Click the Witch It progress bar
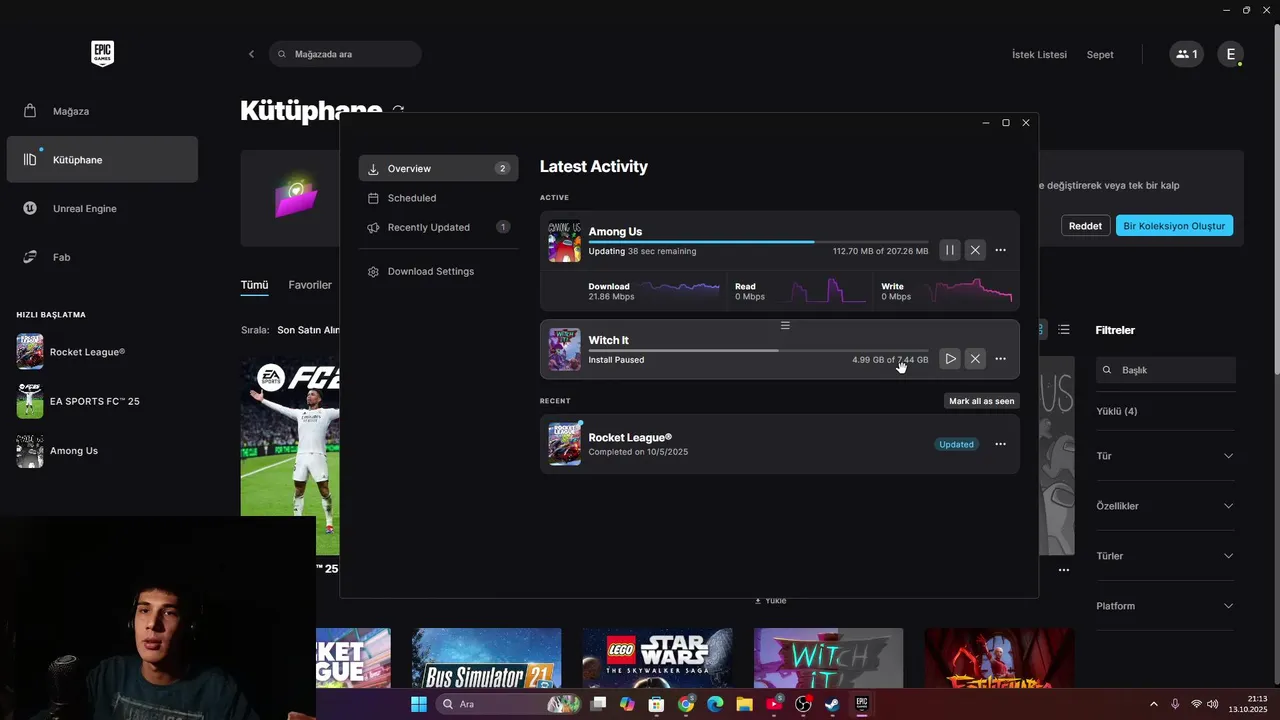Screen dimensions: 1280x720 click(758, 350)
